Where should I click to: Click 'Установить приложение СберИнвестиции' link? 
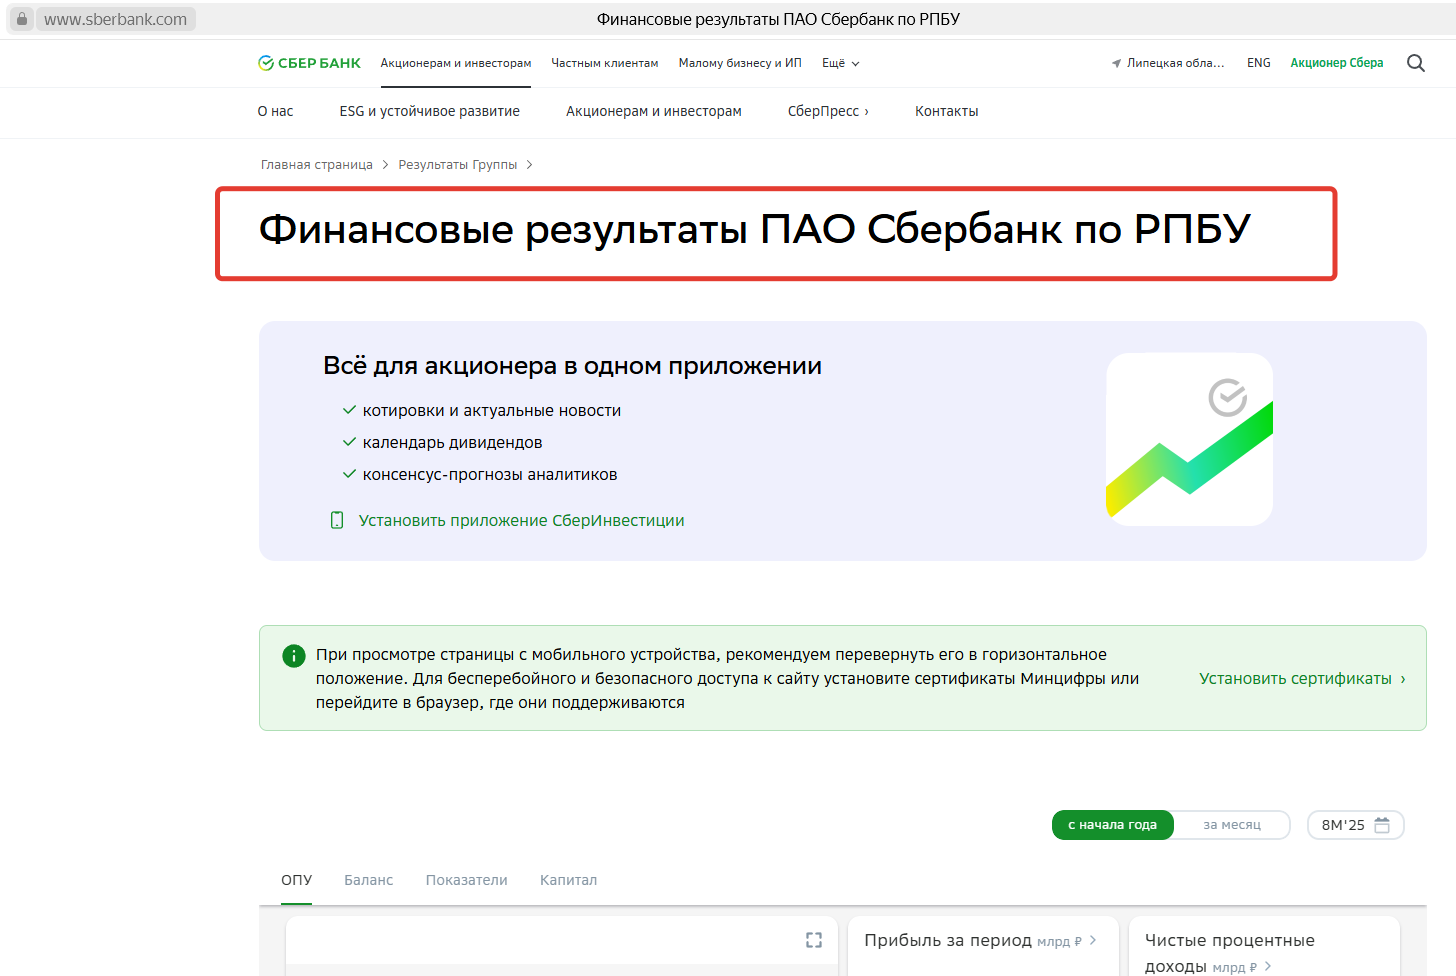tap(522, 520)
